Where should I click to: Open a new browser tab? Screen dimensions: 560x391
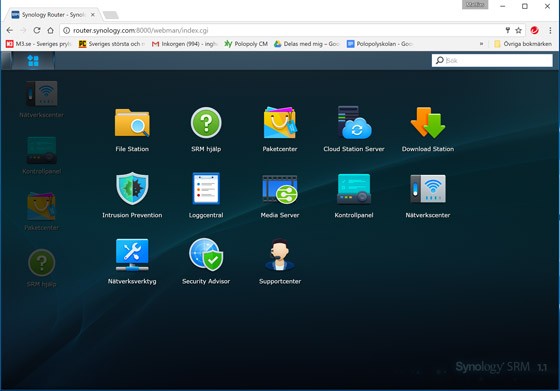coord(110,15)
